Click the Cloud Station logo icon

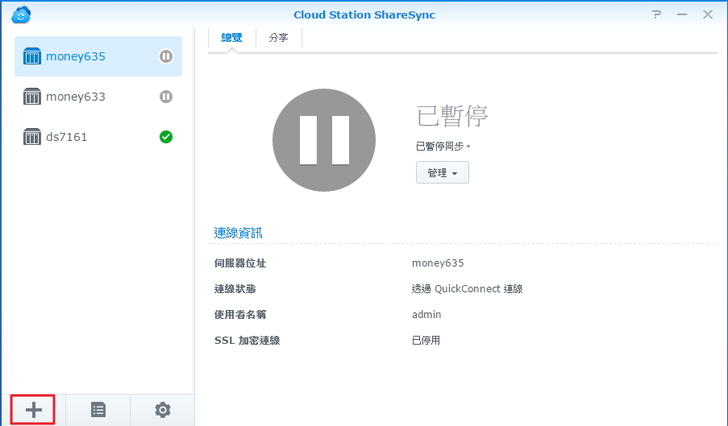pos(21,14)
